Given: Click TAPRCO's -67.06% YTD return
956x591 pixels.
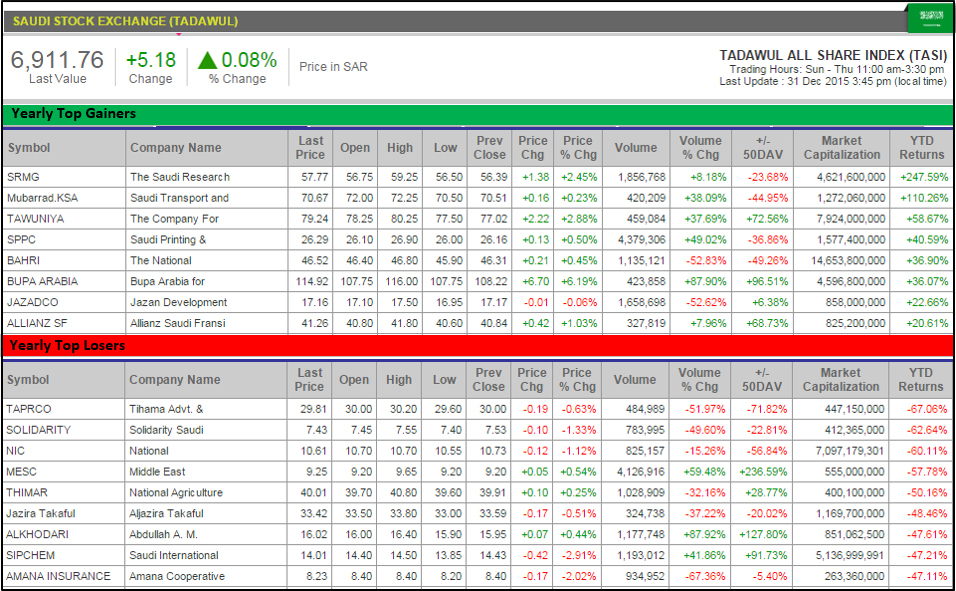Looking at the screenshot, I should tap(927, 409).
